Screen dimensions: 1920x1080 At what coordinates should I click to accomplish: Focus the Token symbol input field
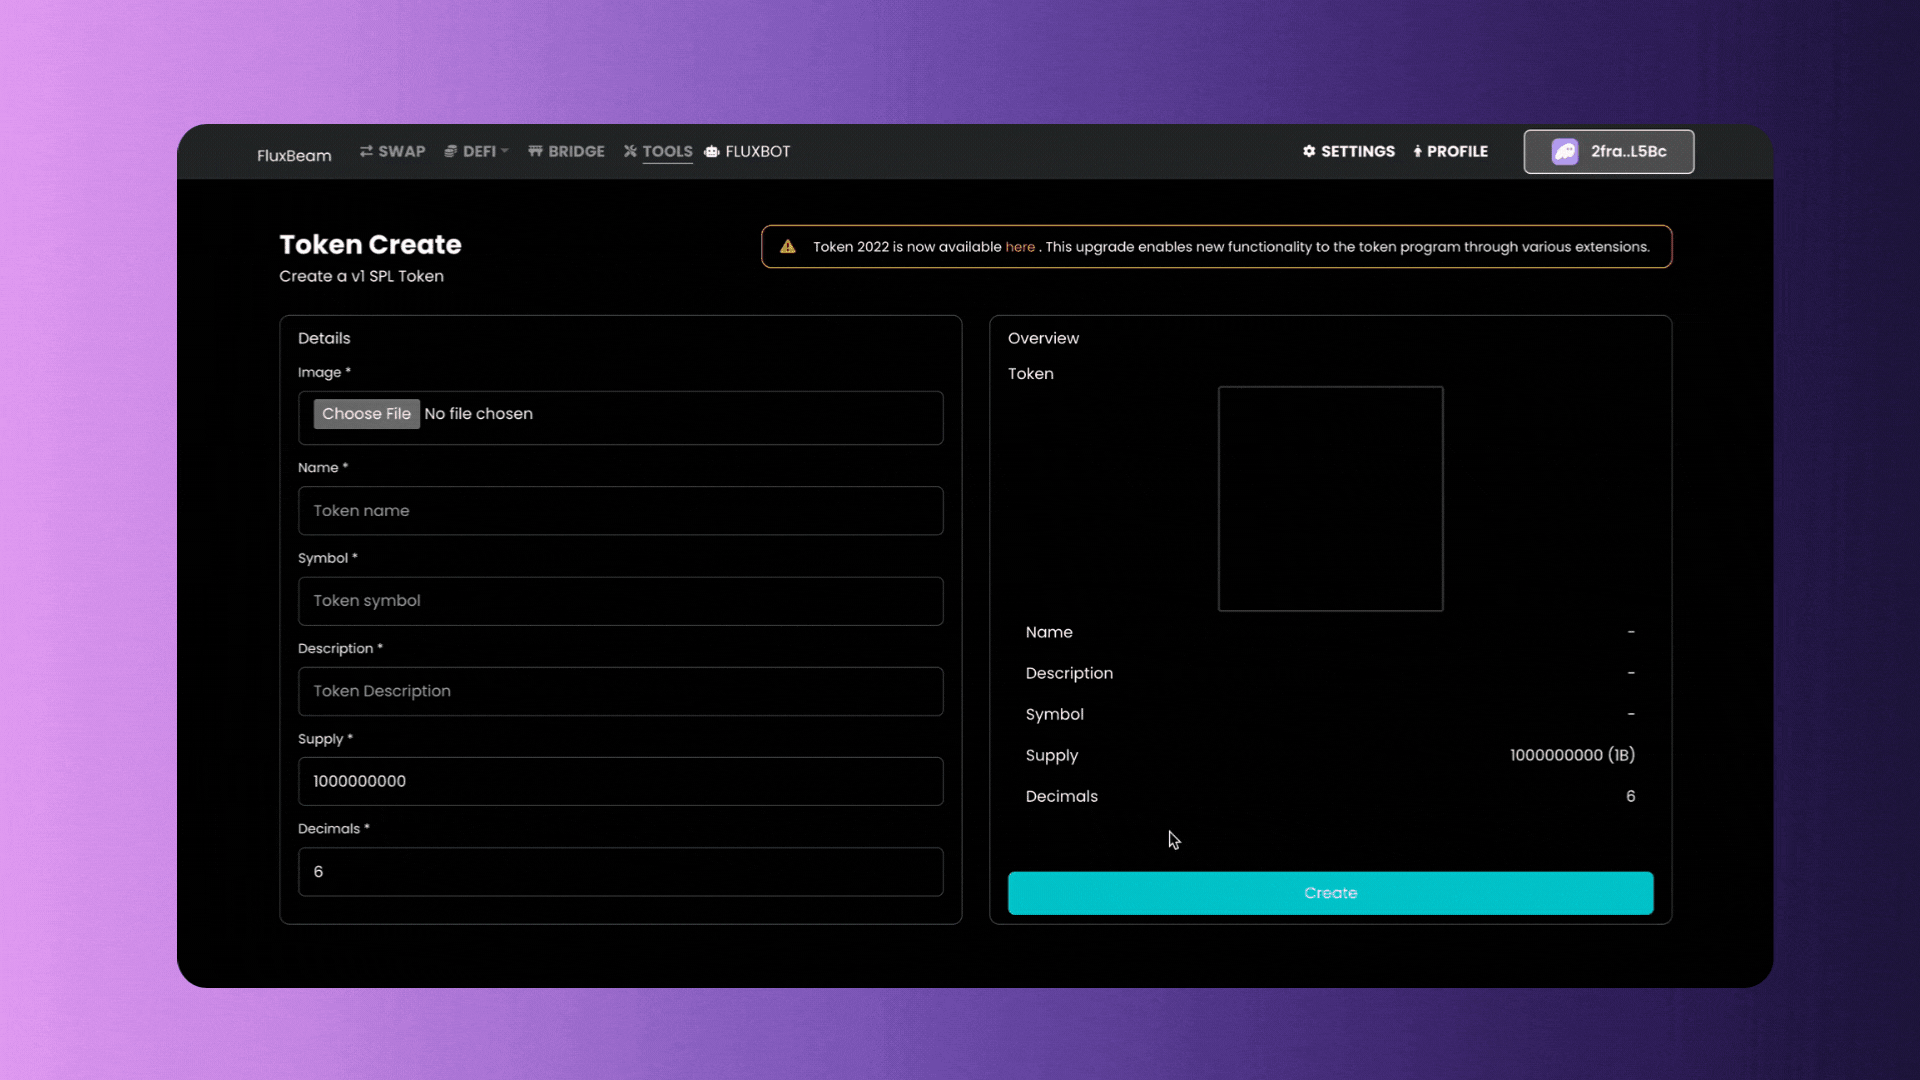(x=621, y=601)
